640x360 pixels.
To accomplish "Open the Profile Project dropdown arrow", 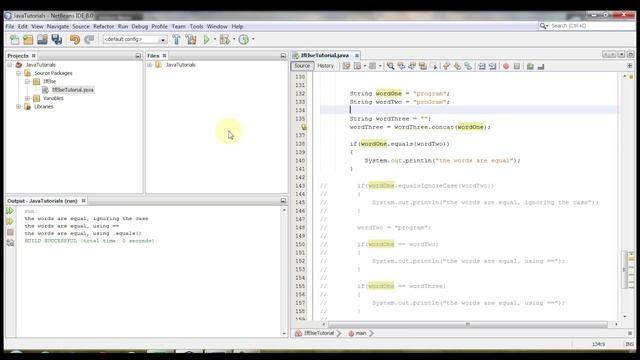I will [253, 40].
